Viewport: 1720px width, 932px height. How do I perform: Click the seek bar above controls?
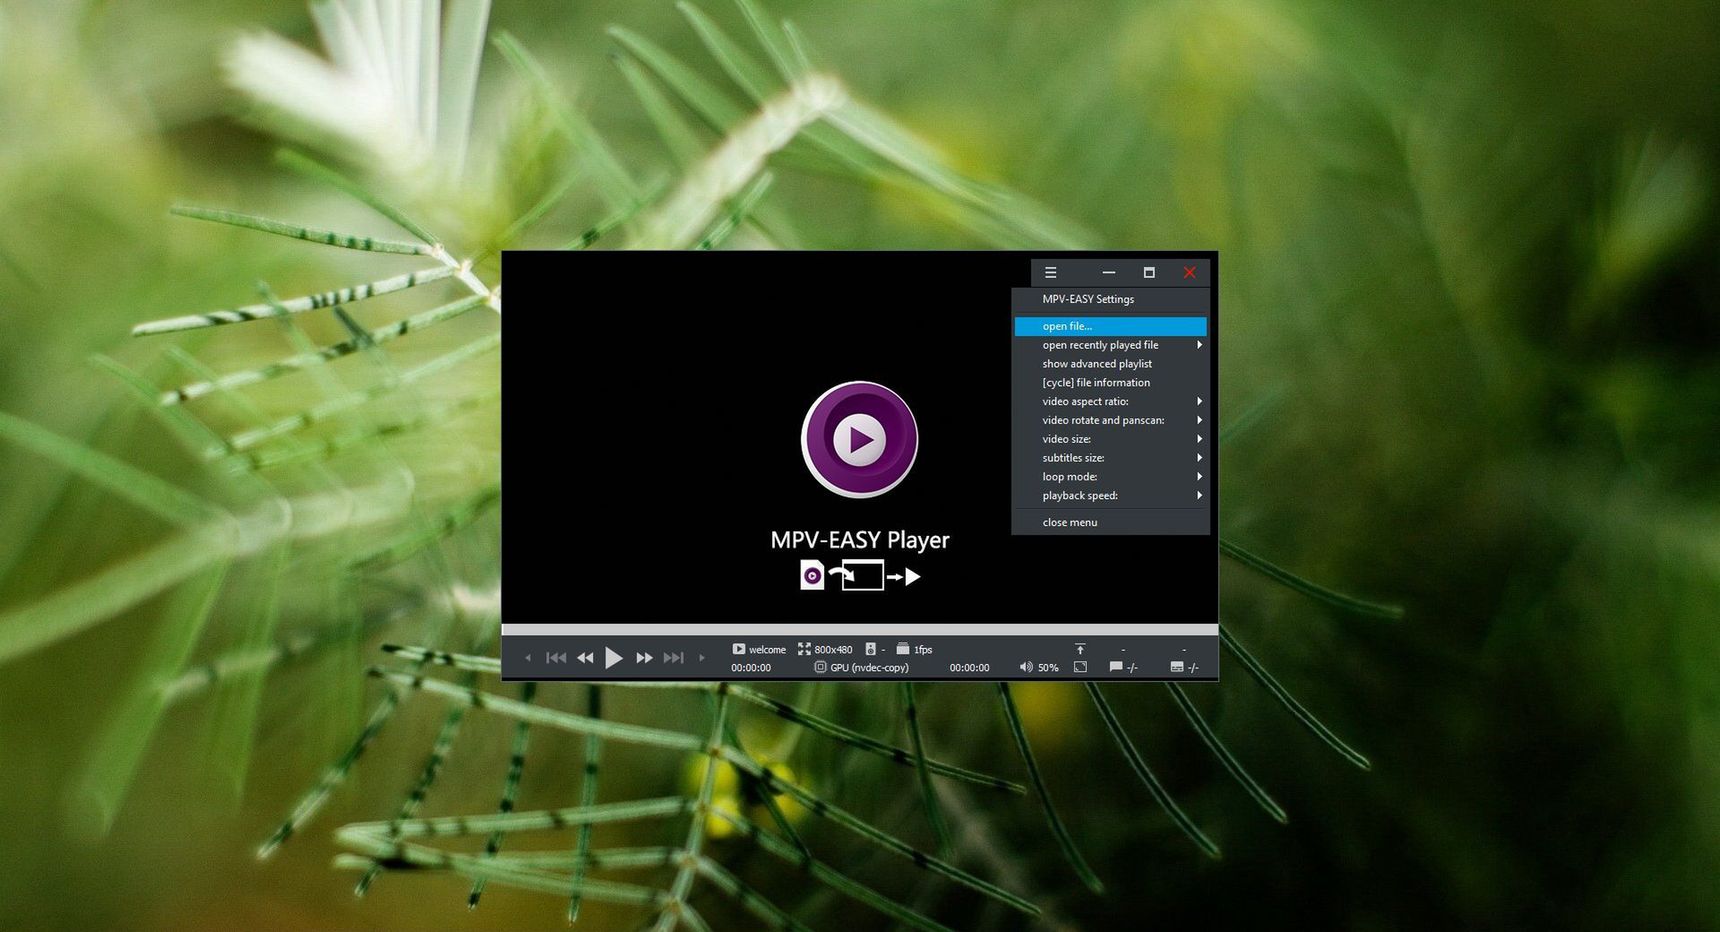[x=860, y=629]
